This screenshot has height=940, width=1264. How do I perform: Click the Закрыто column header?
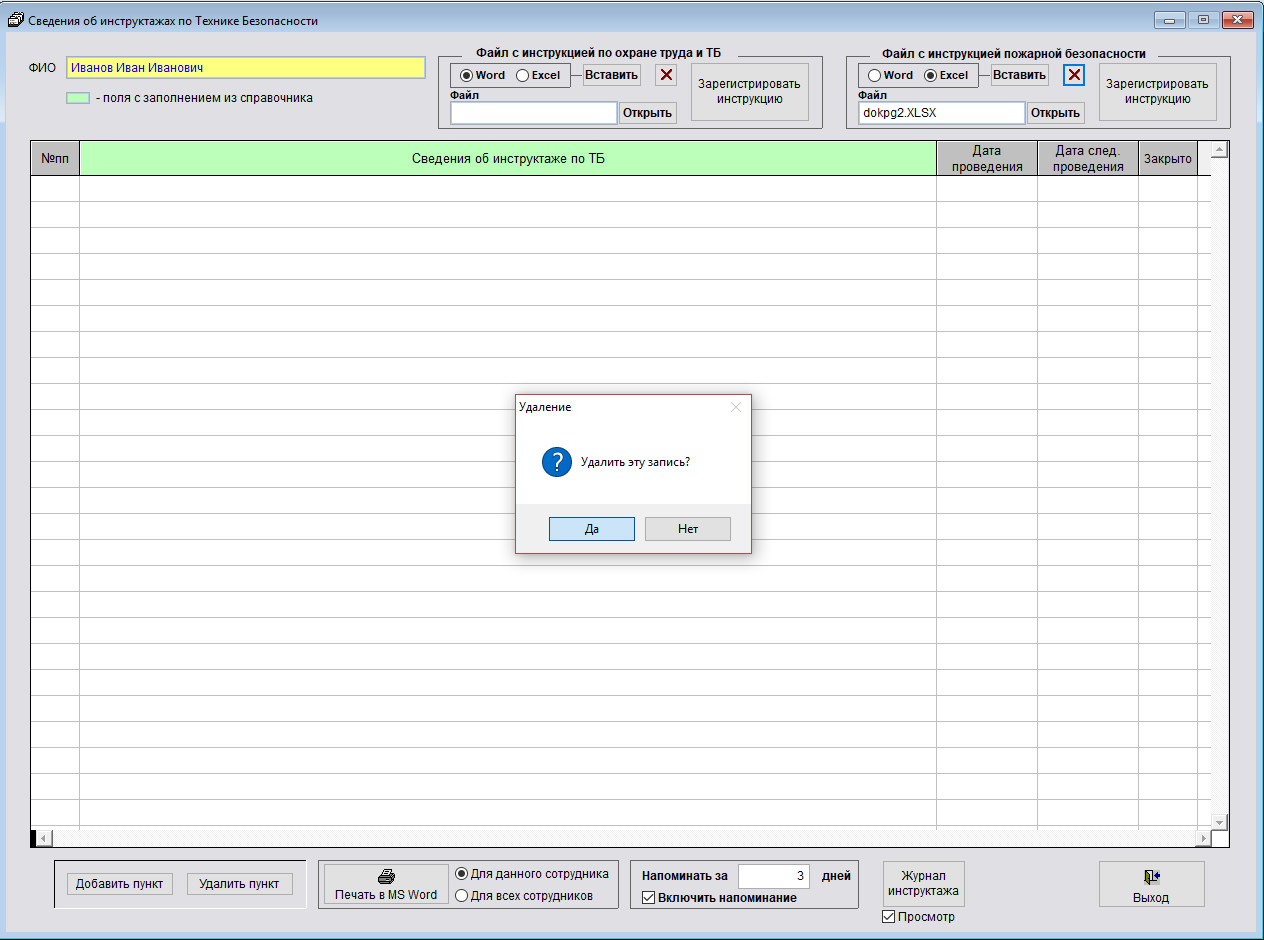[1168, 159]
